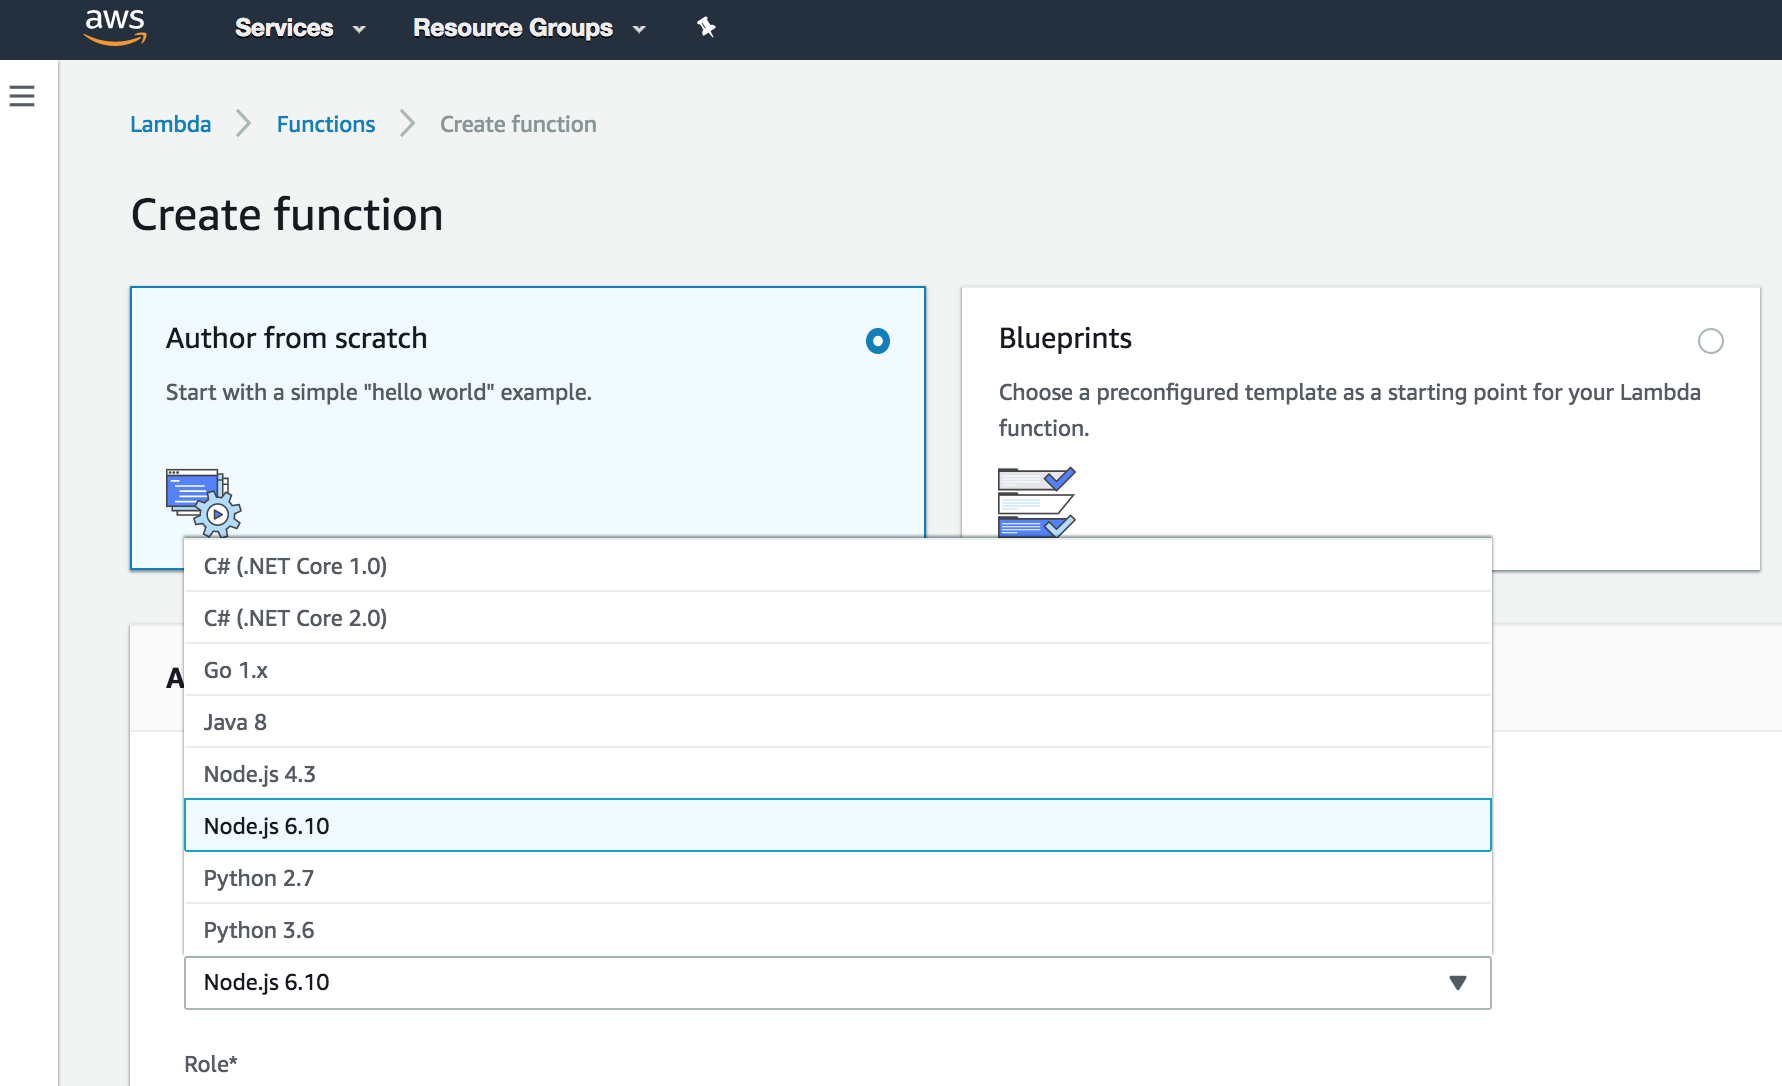Collapse the runtime dropdown showing Node.js 6.10

[838, 983]
